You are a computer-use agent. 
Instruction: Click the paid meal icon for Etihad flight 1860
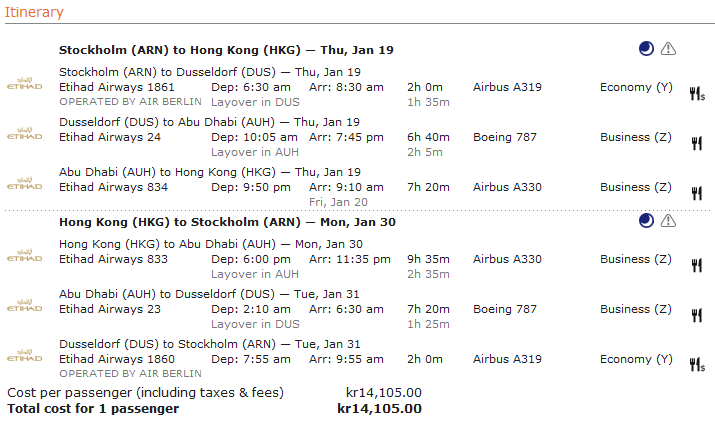click(x=697, y=366)
